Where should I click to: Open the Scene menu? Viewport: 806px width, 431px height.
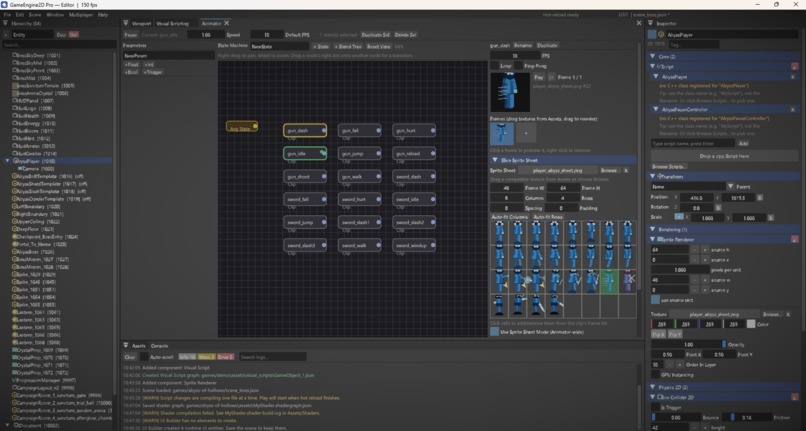click(x=35, y=15)
